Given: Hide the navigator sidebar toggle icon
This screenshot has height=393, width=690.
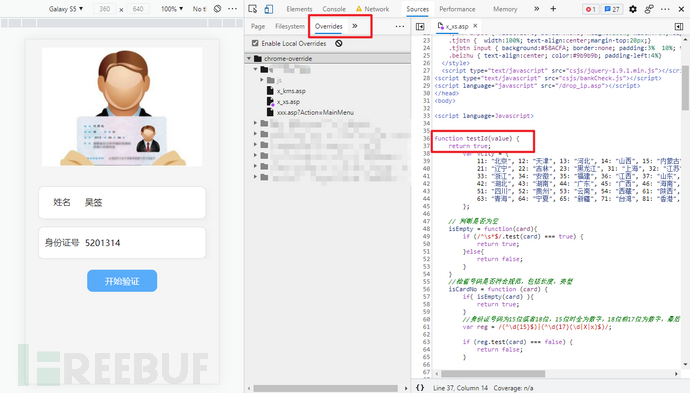Looking at the screenshot, I should pyautogui.click(x=420, y=26).
